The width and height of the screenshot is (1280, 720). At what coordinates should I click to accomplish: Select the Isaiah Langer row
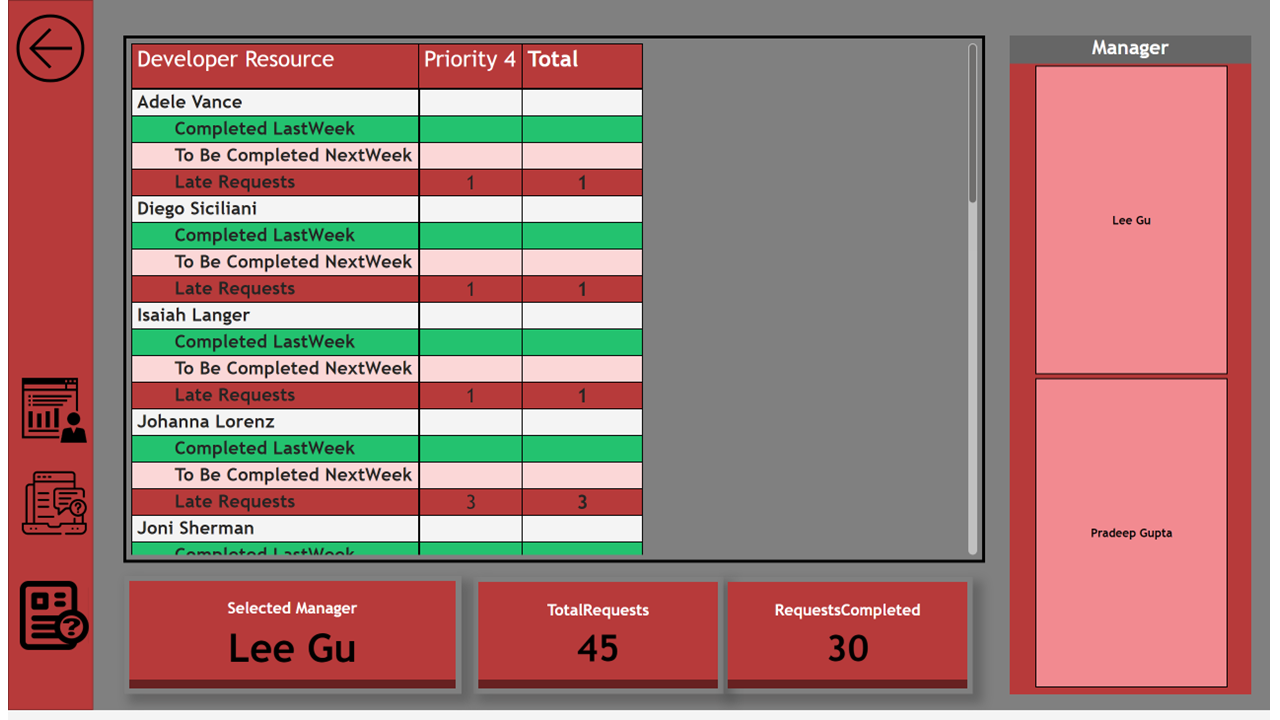pos(193,315)
